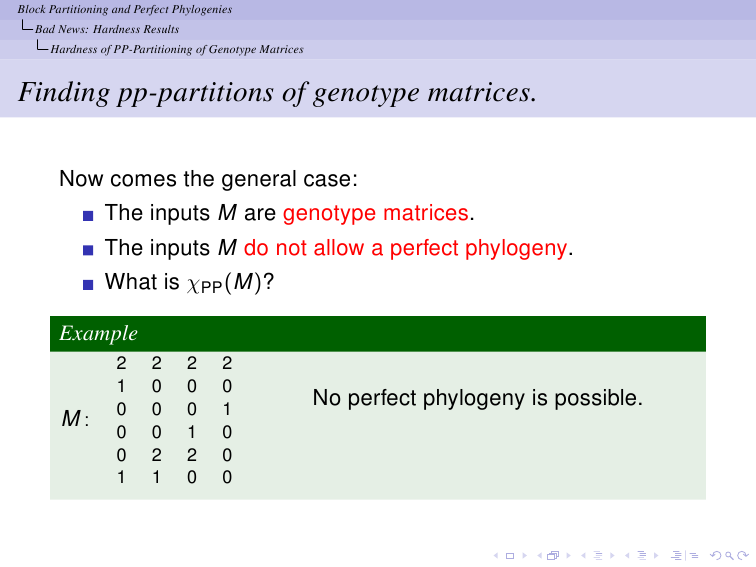Open the search magnifier icon
The width and height of the screenshot is (756, 567).
[x=729, y=556]
